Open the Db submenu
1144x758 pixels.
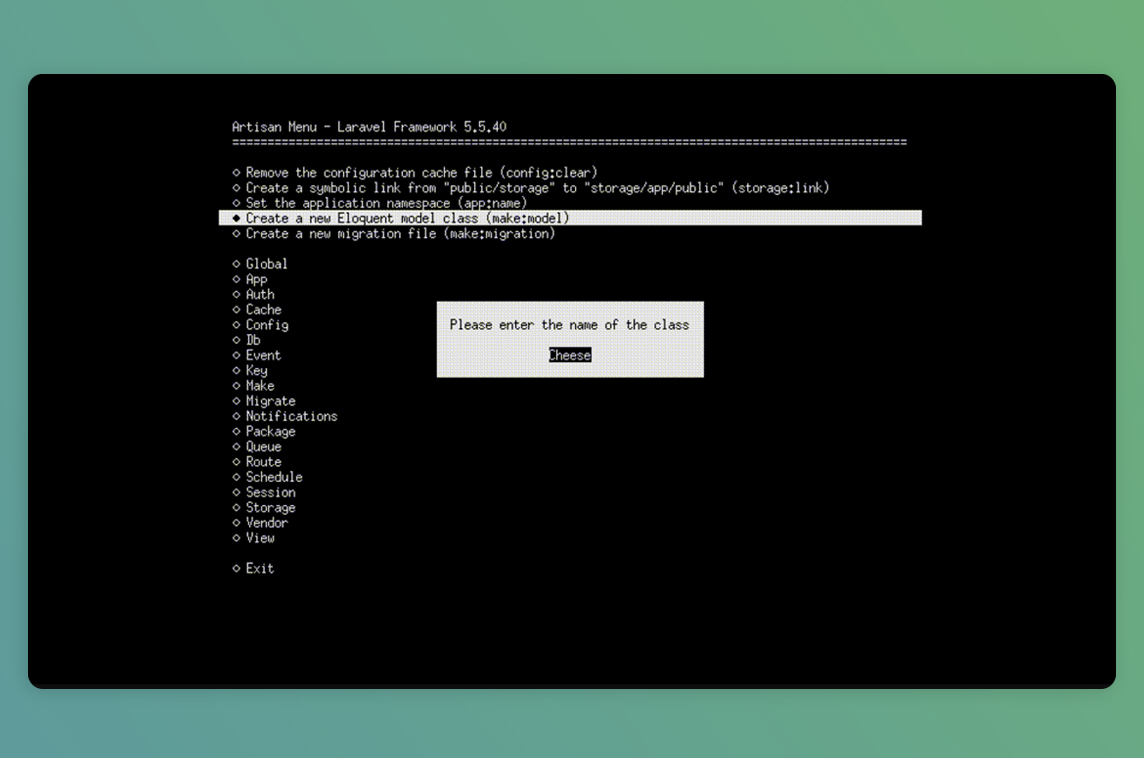pyautogui.click(x=247, y=340)
